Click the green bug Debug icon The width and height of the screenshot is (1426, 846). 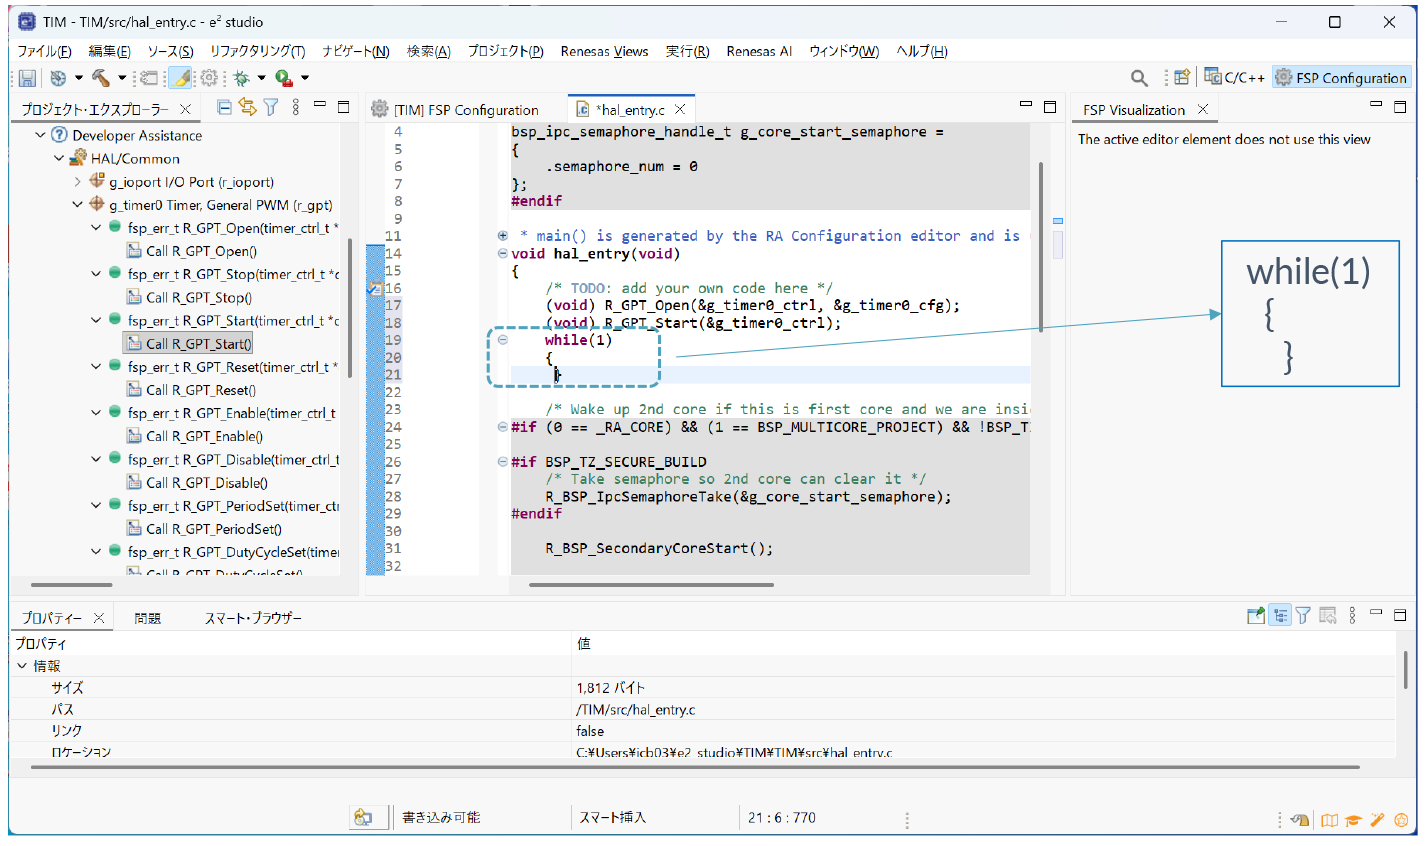pos(241,78)
